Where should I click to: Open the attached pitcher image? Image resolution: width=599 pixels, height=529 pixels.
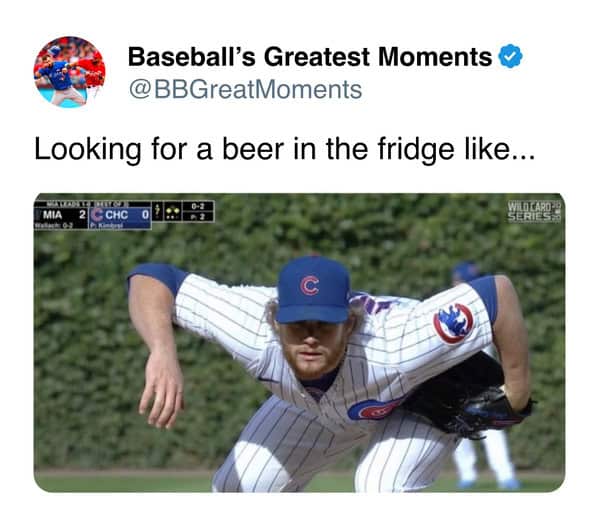click(300, 343)
